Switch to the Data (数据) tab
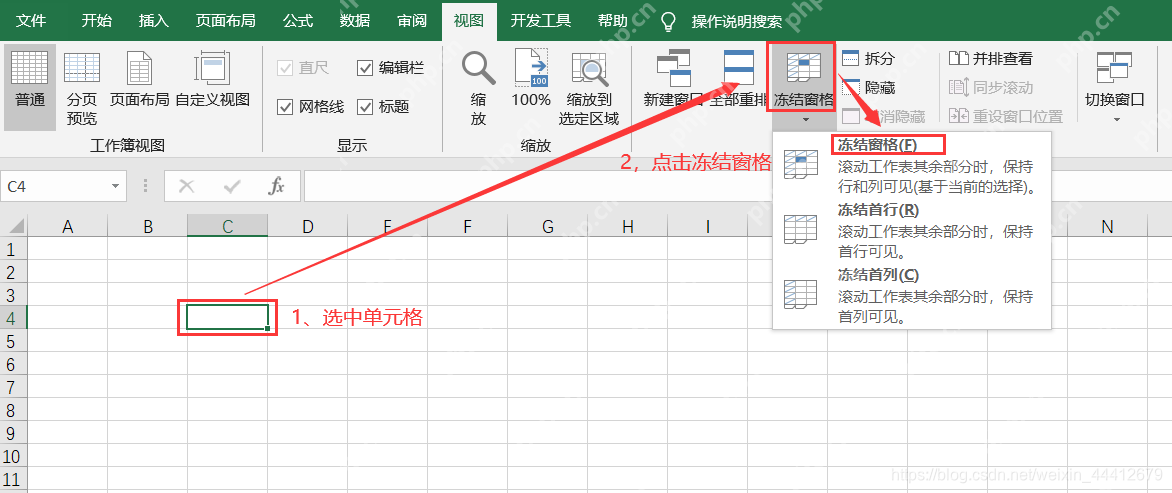 (354, 21)
